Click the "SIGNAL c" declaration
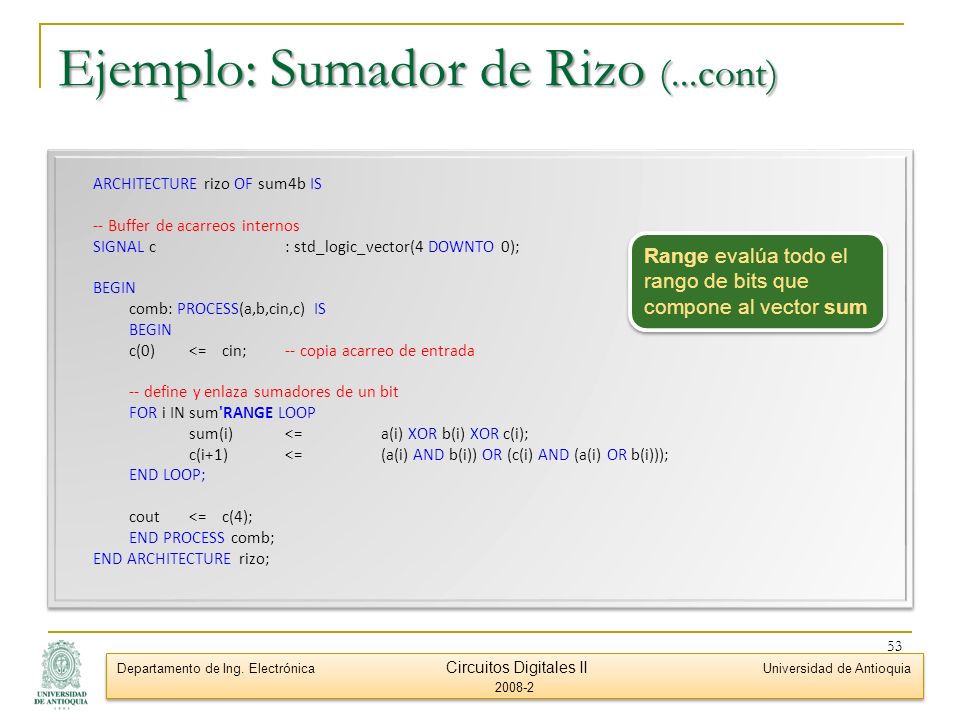The width and height of the screenshot is (960, 720). pos(124,247)
